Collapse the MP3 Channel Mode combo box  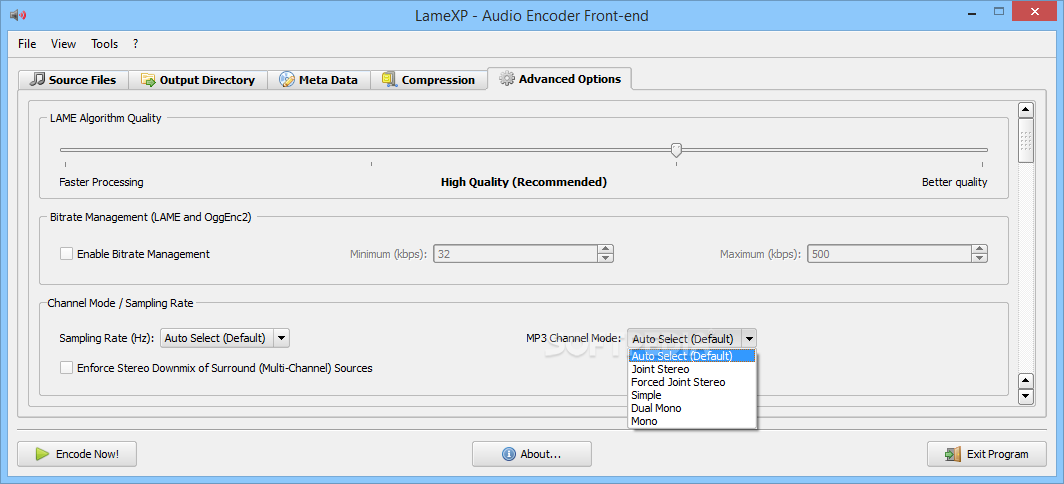(x=691, y=338)
